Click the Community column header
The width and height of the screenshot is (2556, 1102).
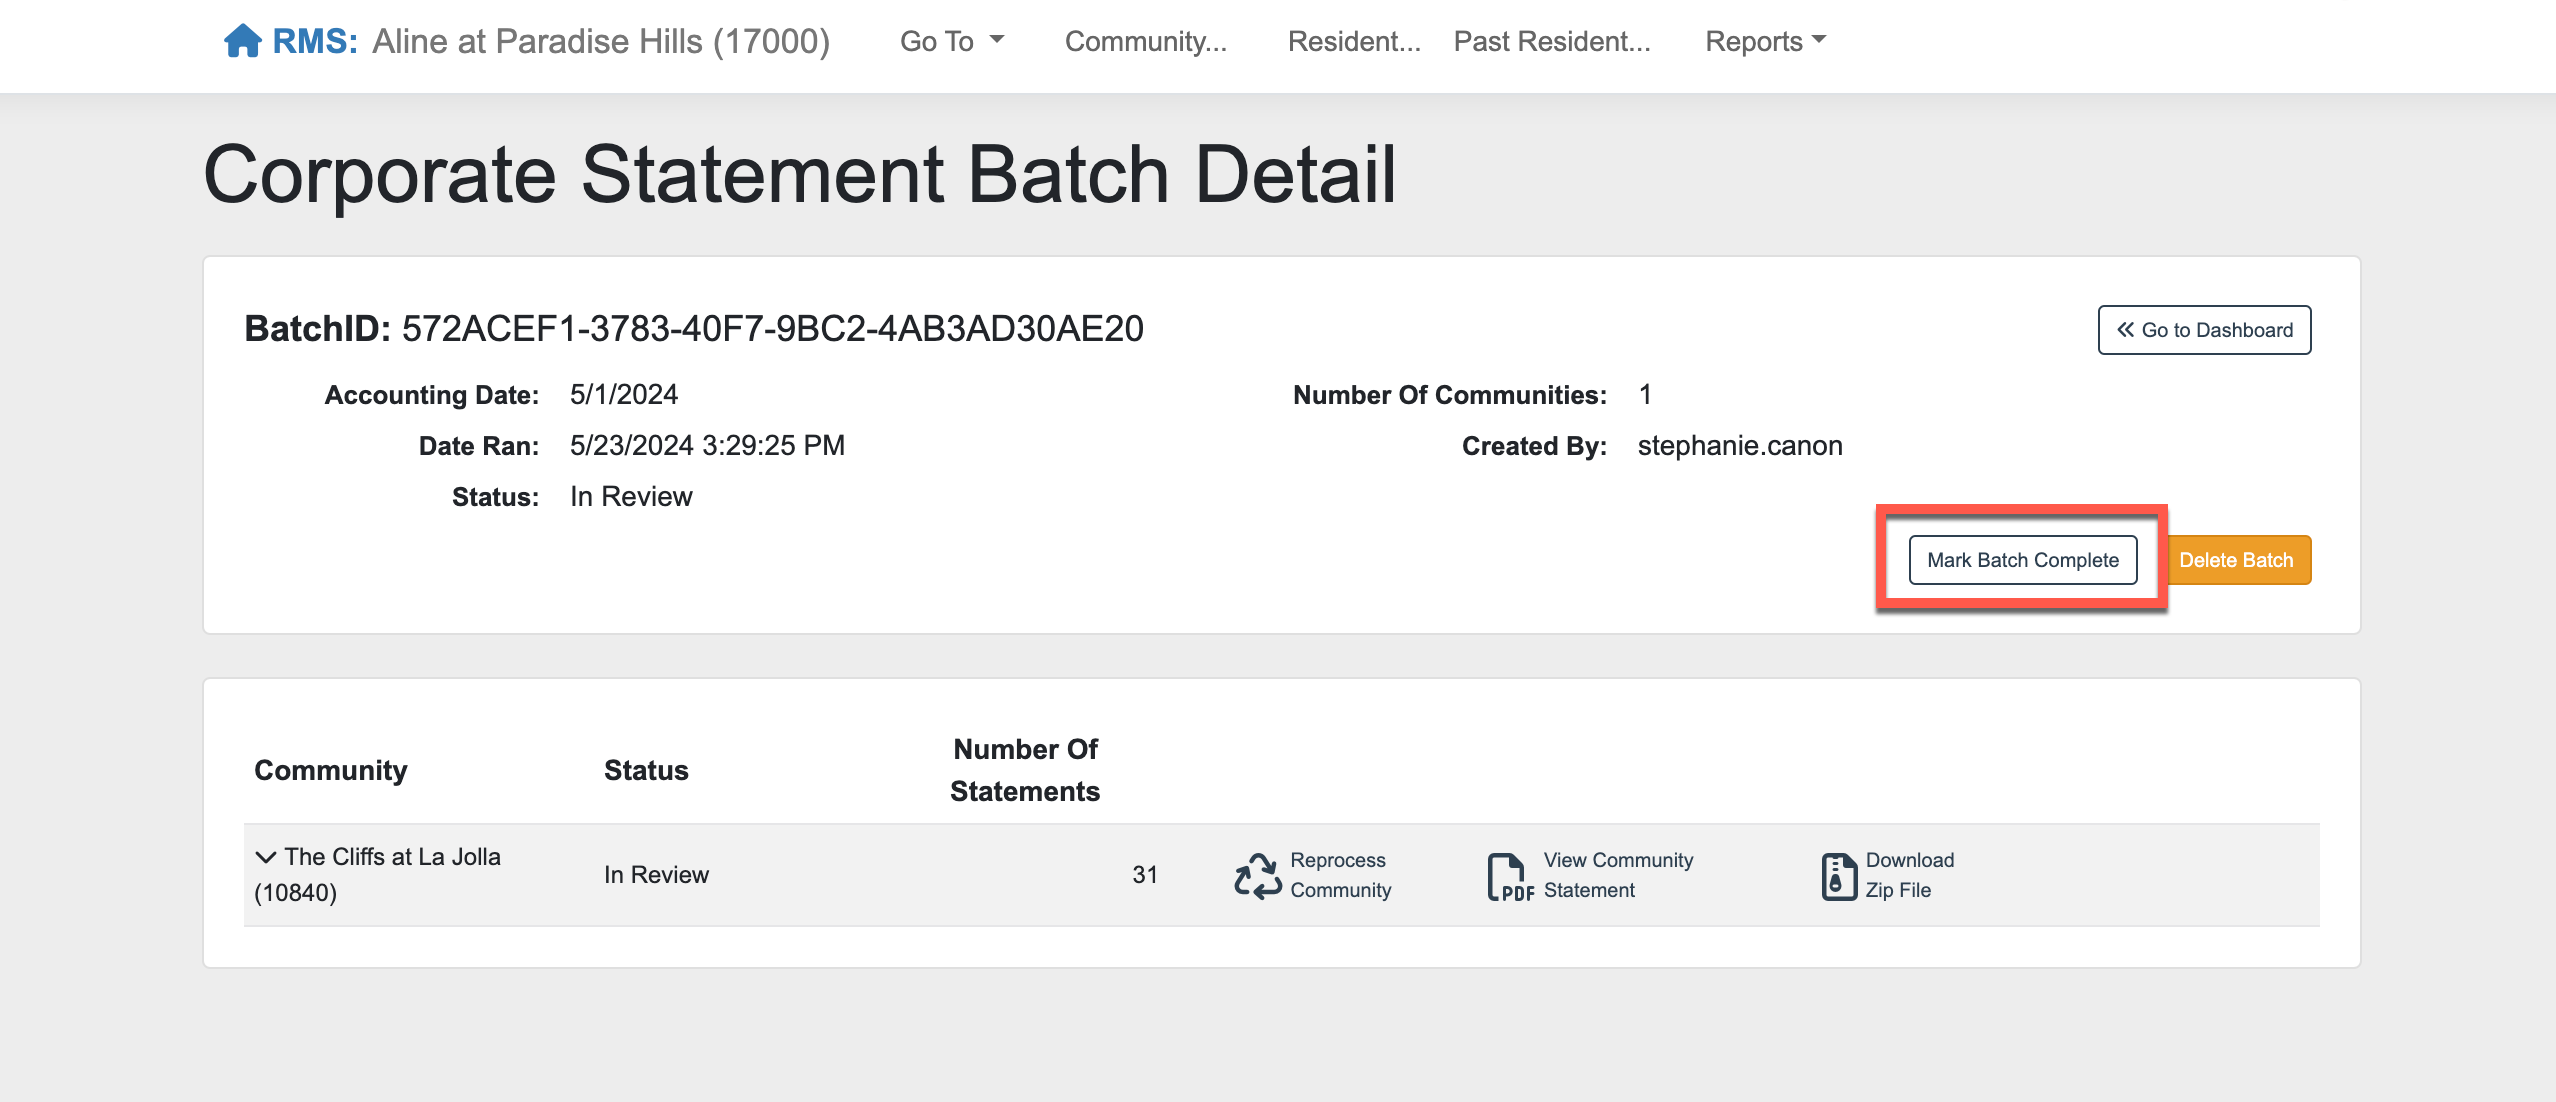tap(330, 770)
